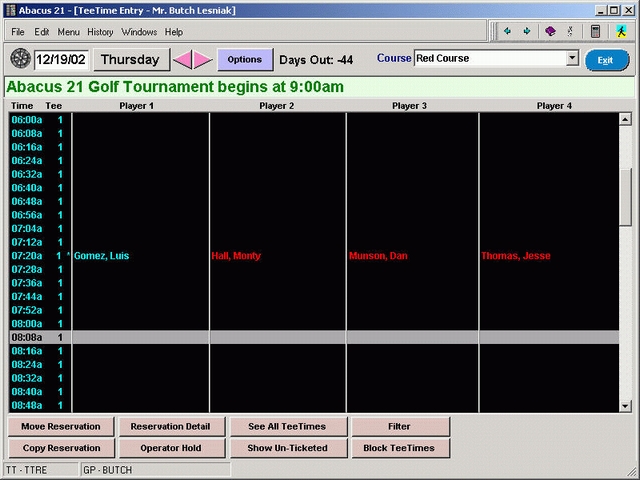Select the 07:04a tee time
This screenshot has height=480, width=640.
[x=27, y=229]
